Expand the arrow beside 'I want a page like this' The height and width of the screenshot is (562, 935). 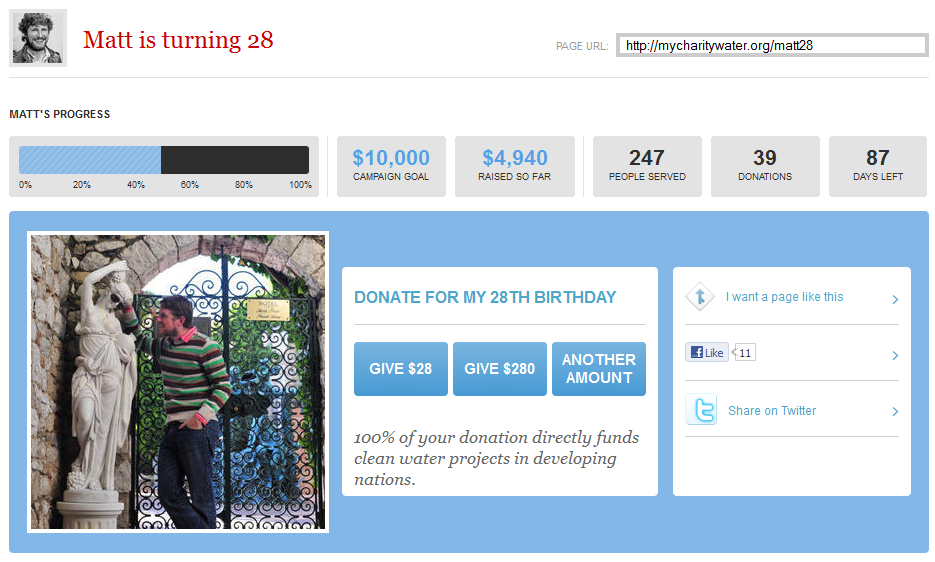[894, 299]
